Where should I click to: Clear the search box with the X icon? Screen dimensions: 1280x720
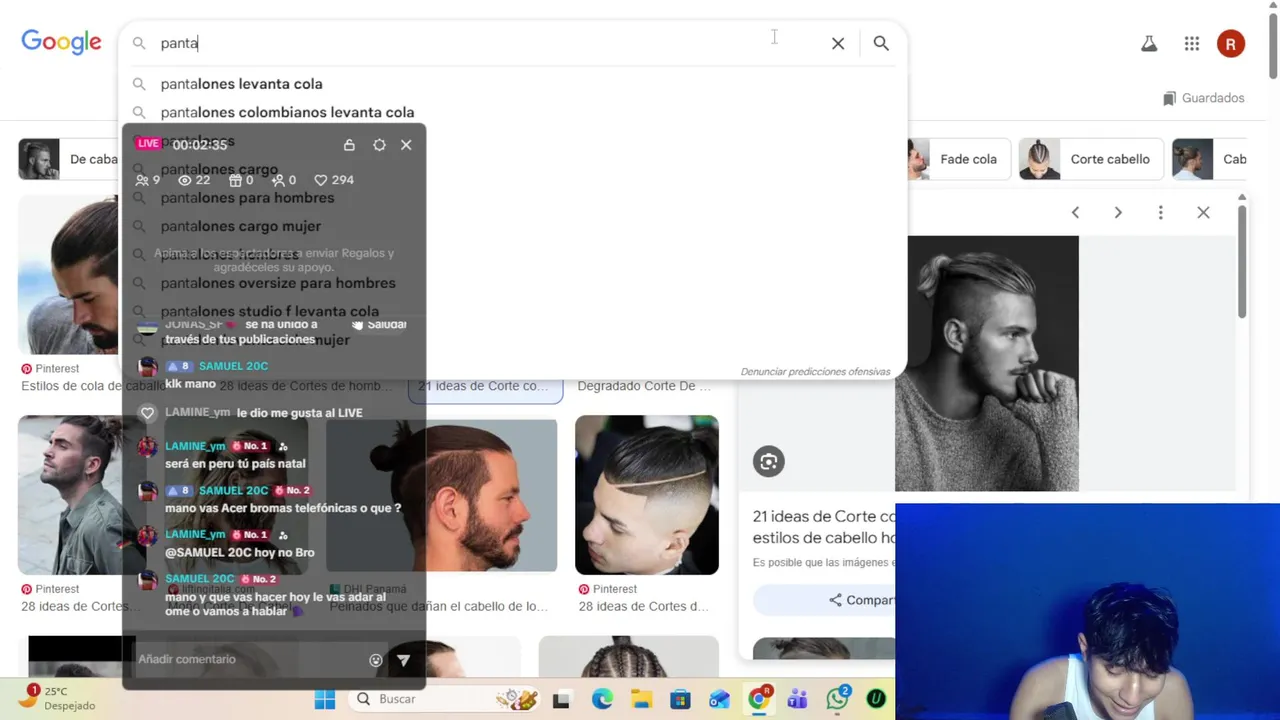click(838, 43)
